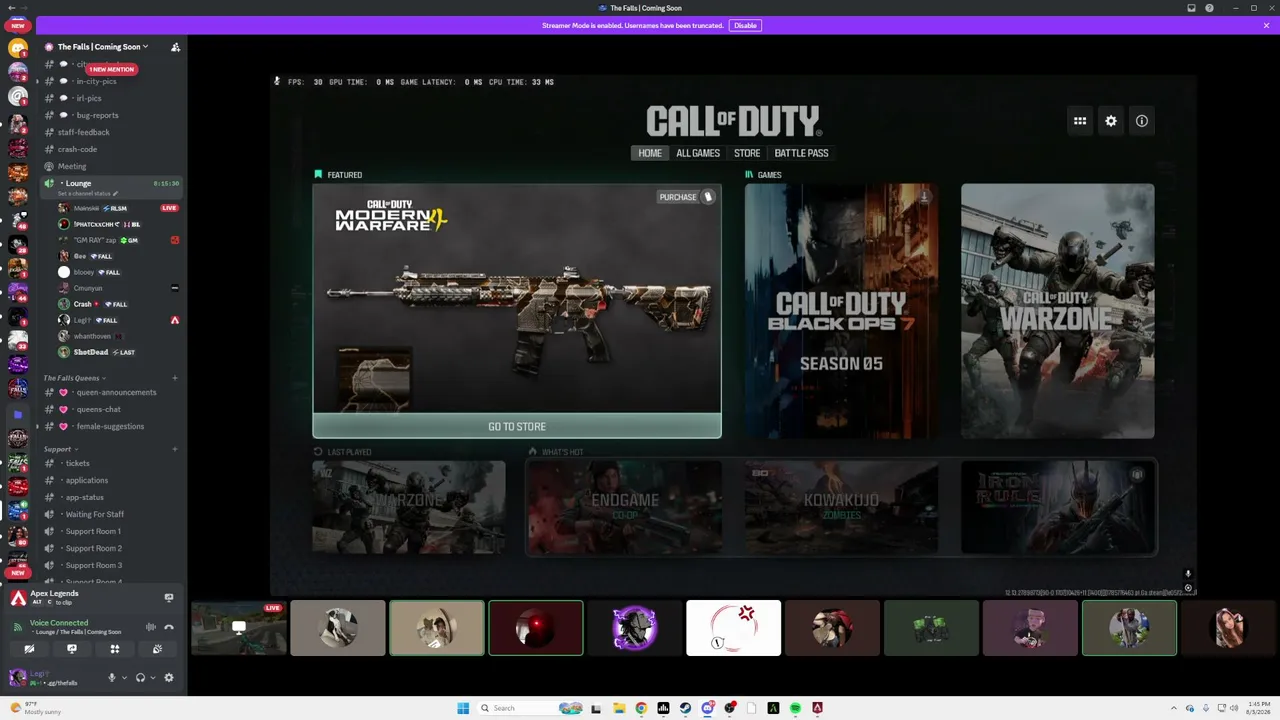Open the female-suggestions channel

click(110, 426)
